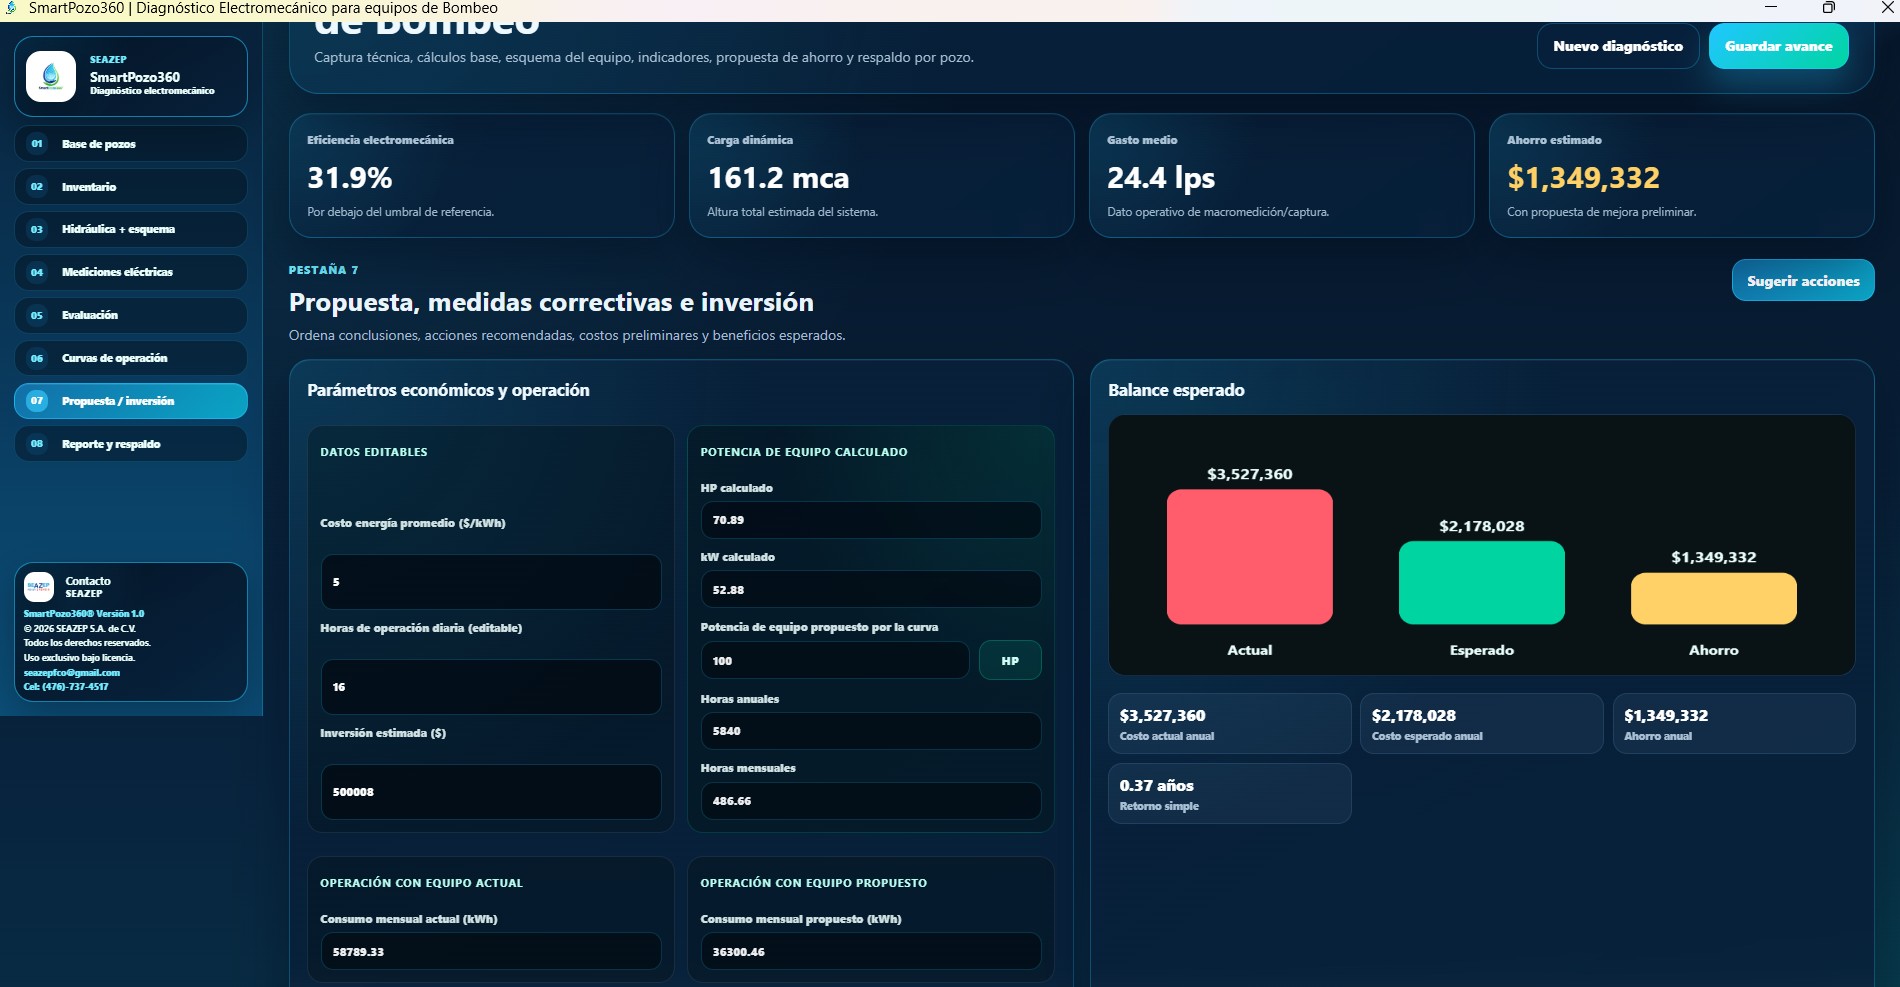Click the 02 step badge for Inventario
The width and height of the screenshot is (1900, 987).
37,187
